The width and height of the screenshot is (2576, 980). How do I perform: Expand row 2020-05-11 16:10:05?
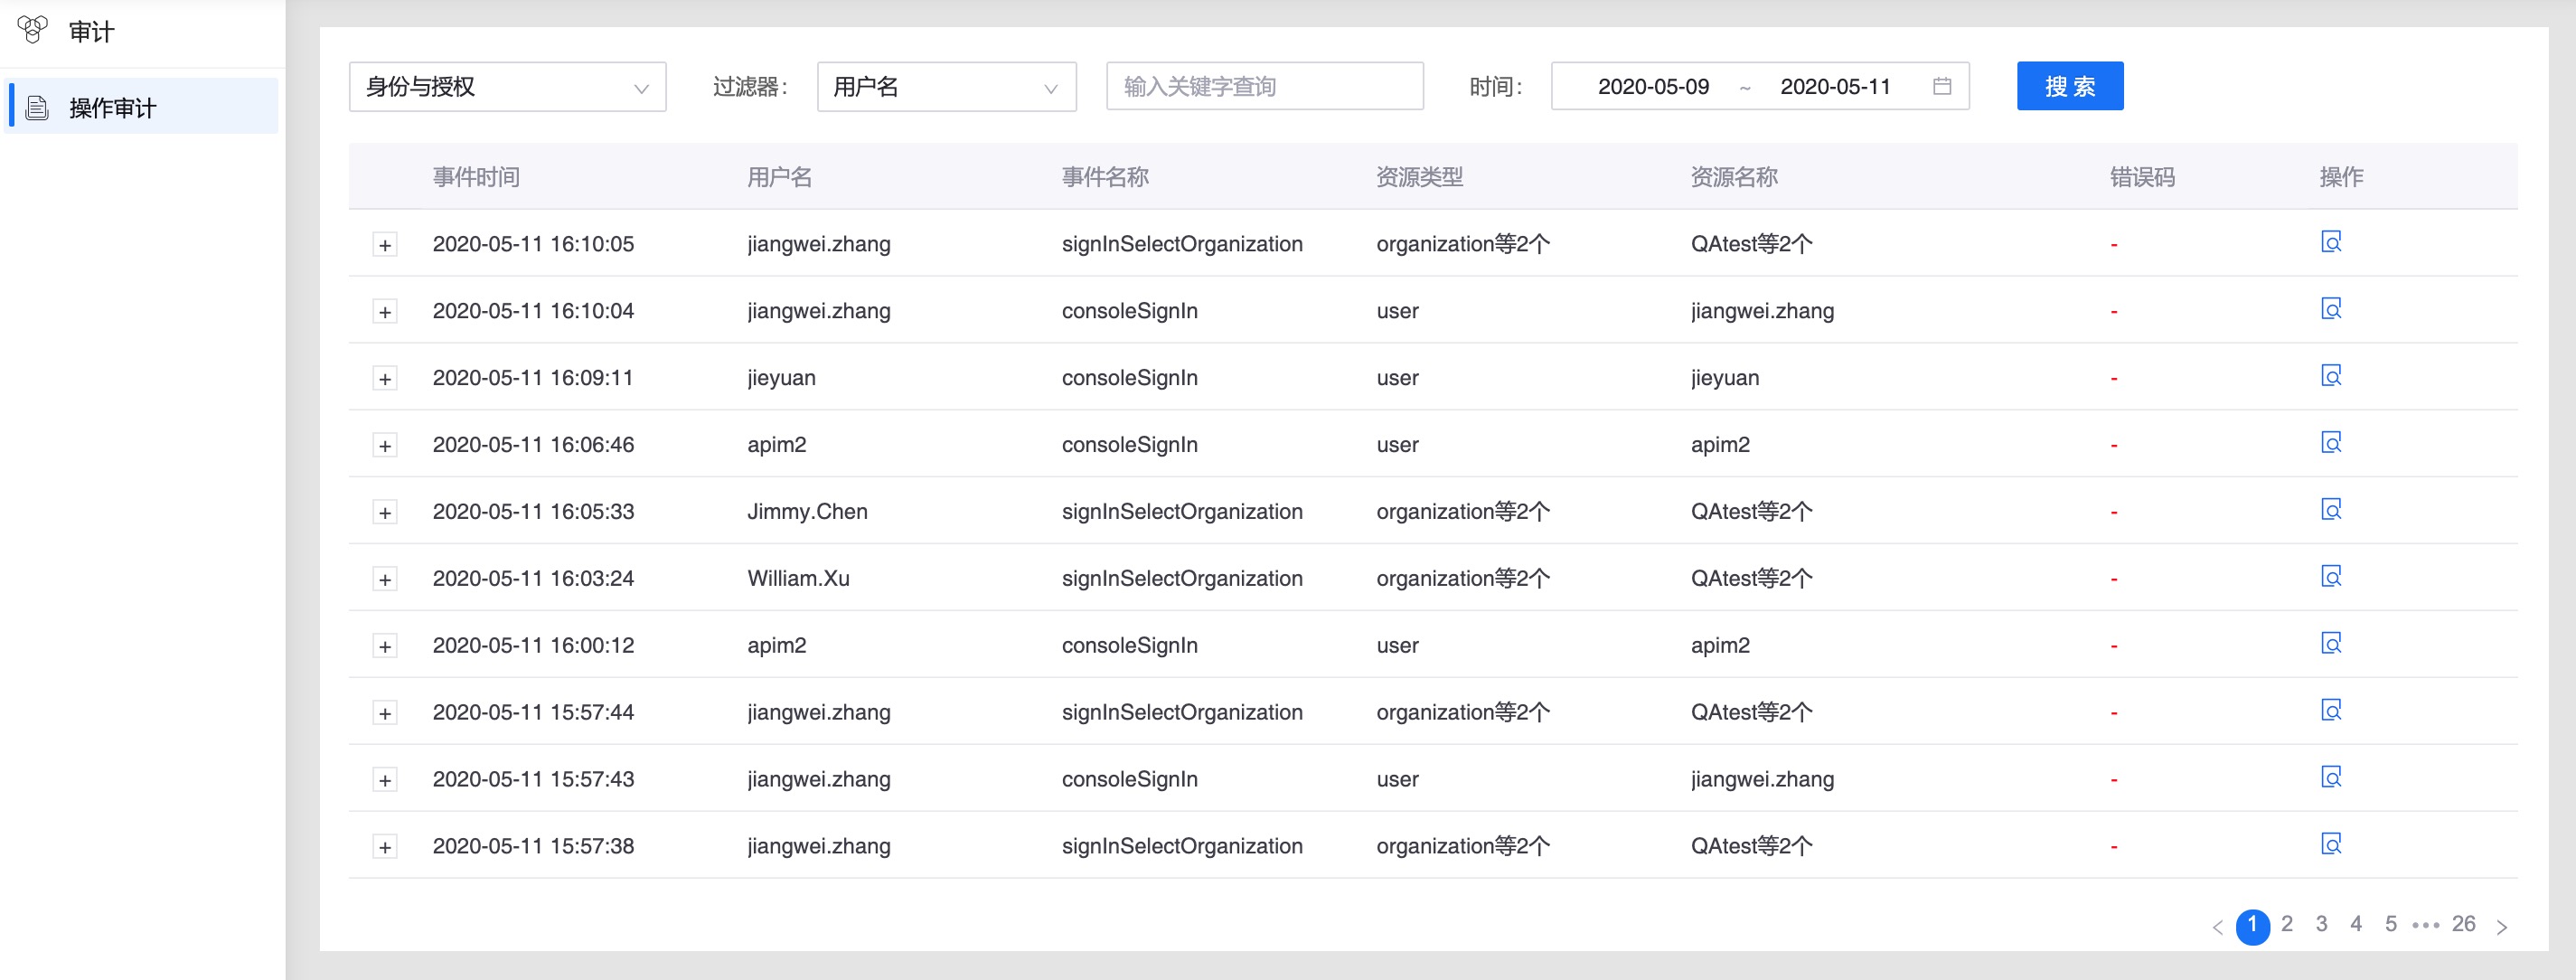385,245
